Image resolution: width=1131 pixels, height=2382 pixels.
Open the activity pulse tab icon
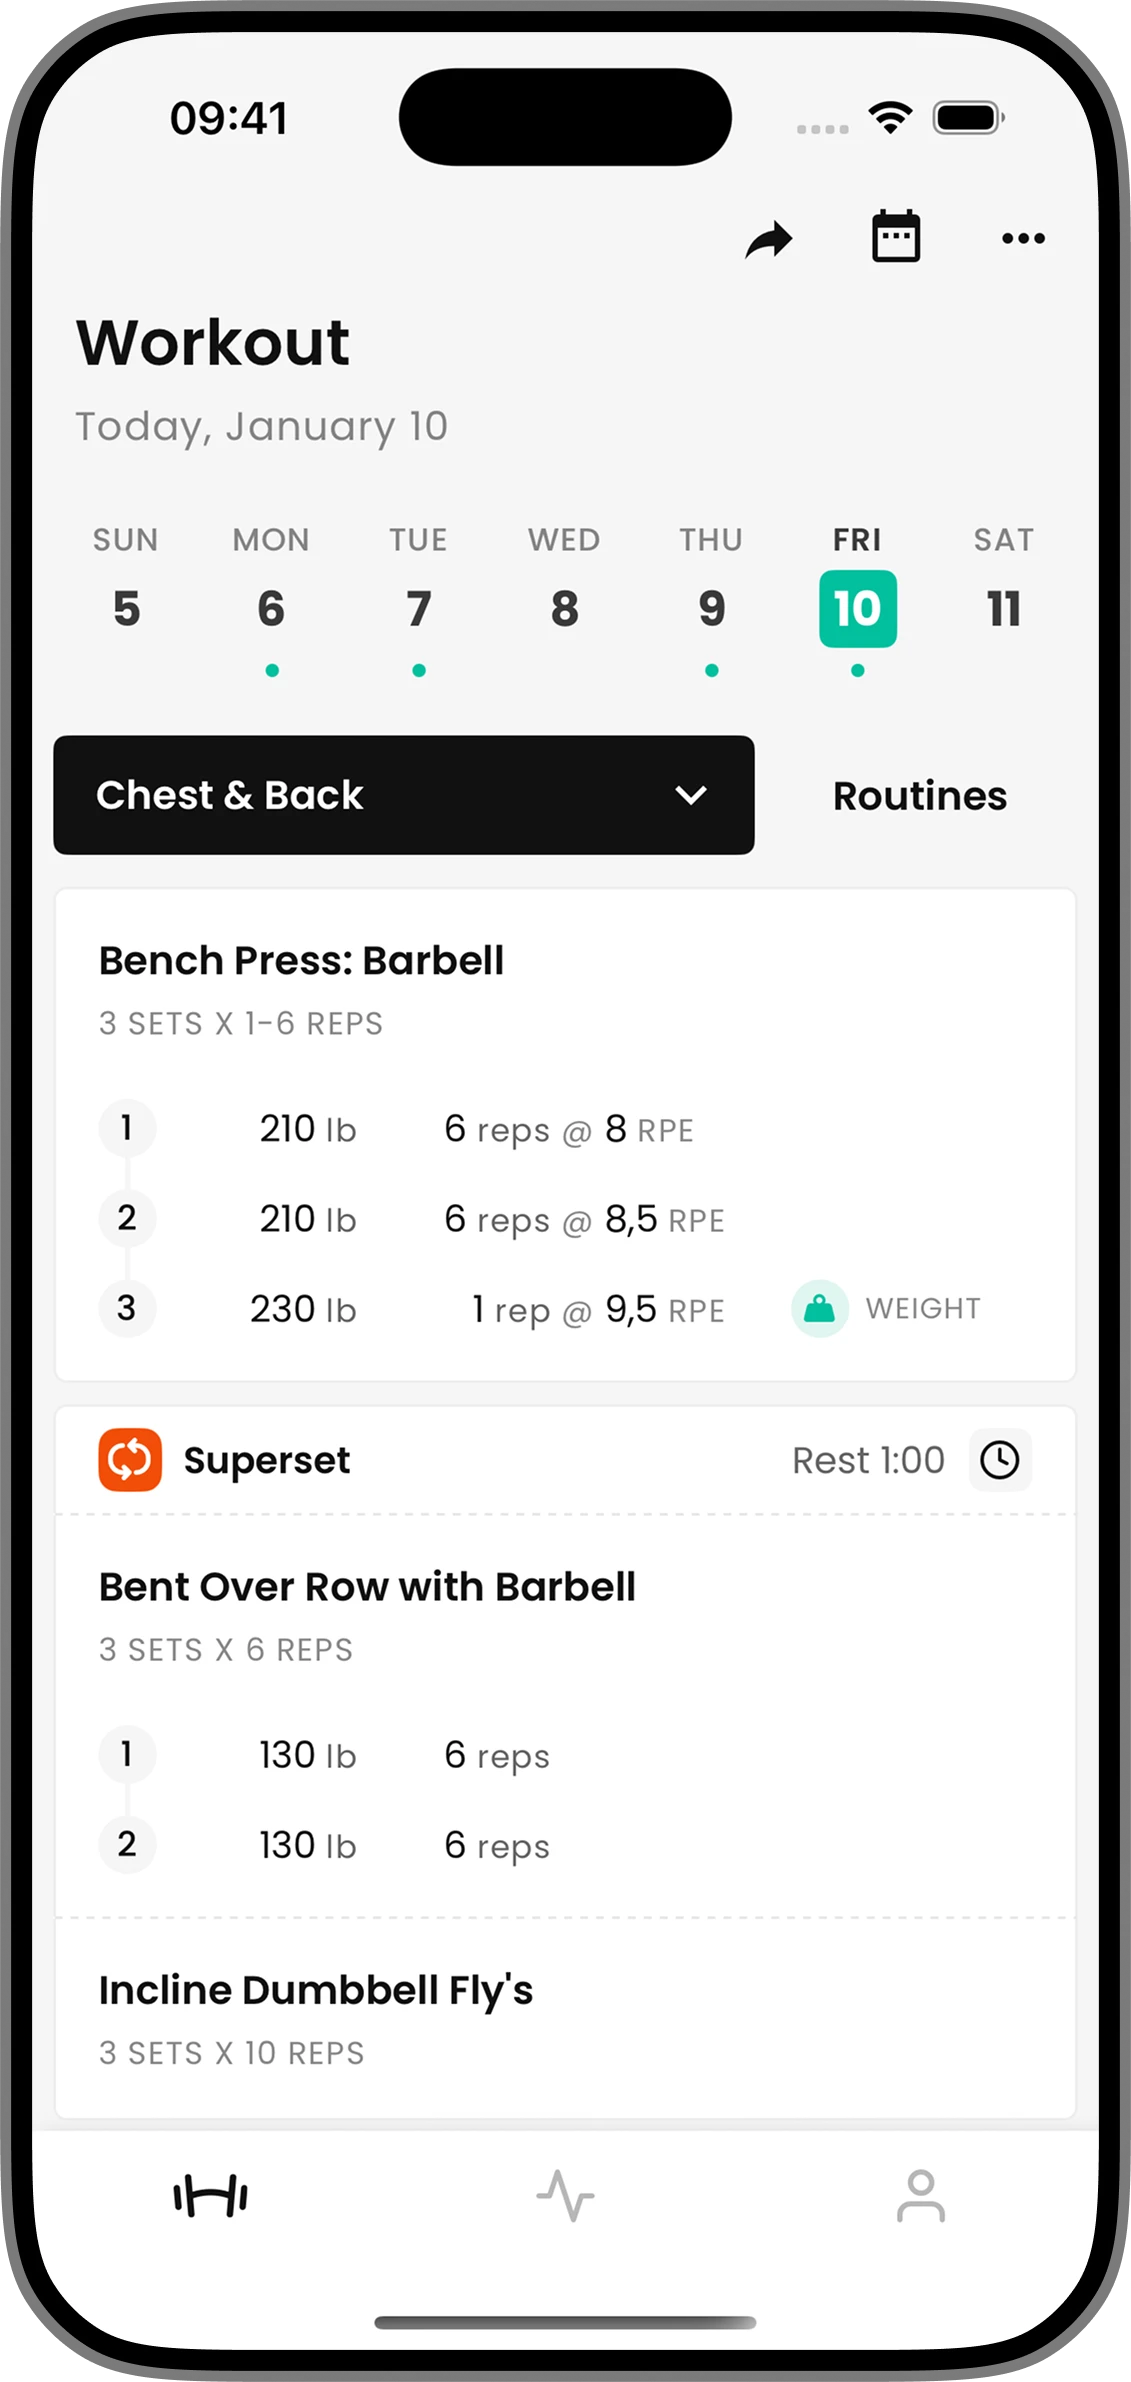click(x=565, y=2195)
